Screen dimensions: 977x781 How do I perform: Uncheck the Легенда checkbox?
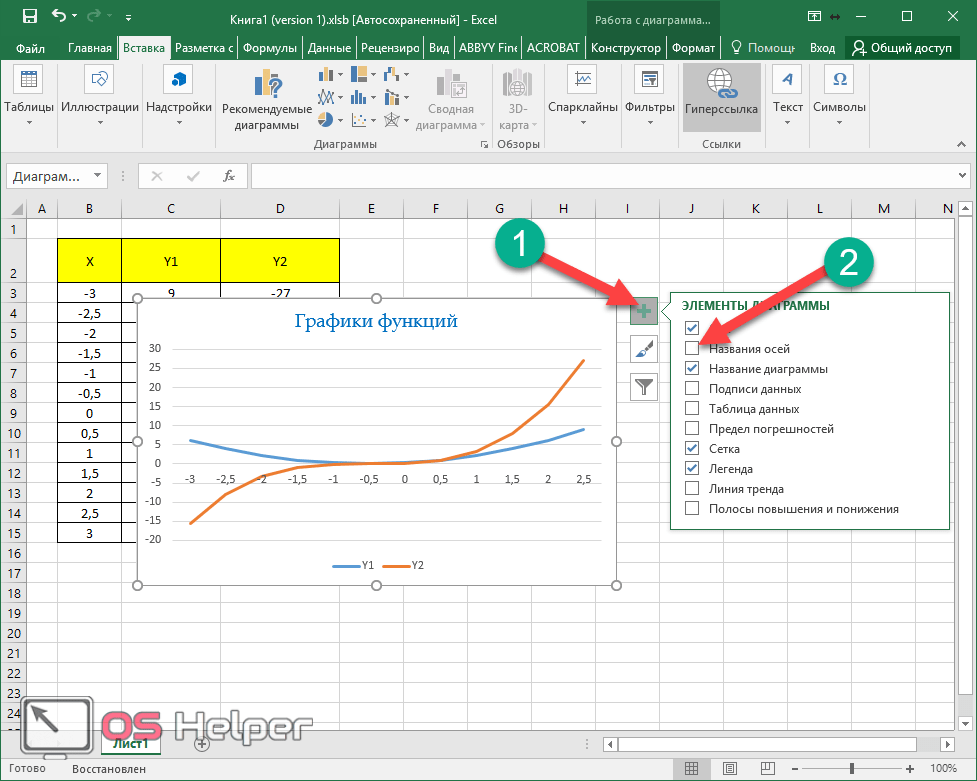click(x=692, y=469)
